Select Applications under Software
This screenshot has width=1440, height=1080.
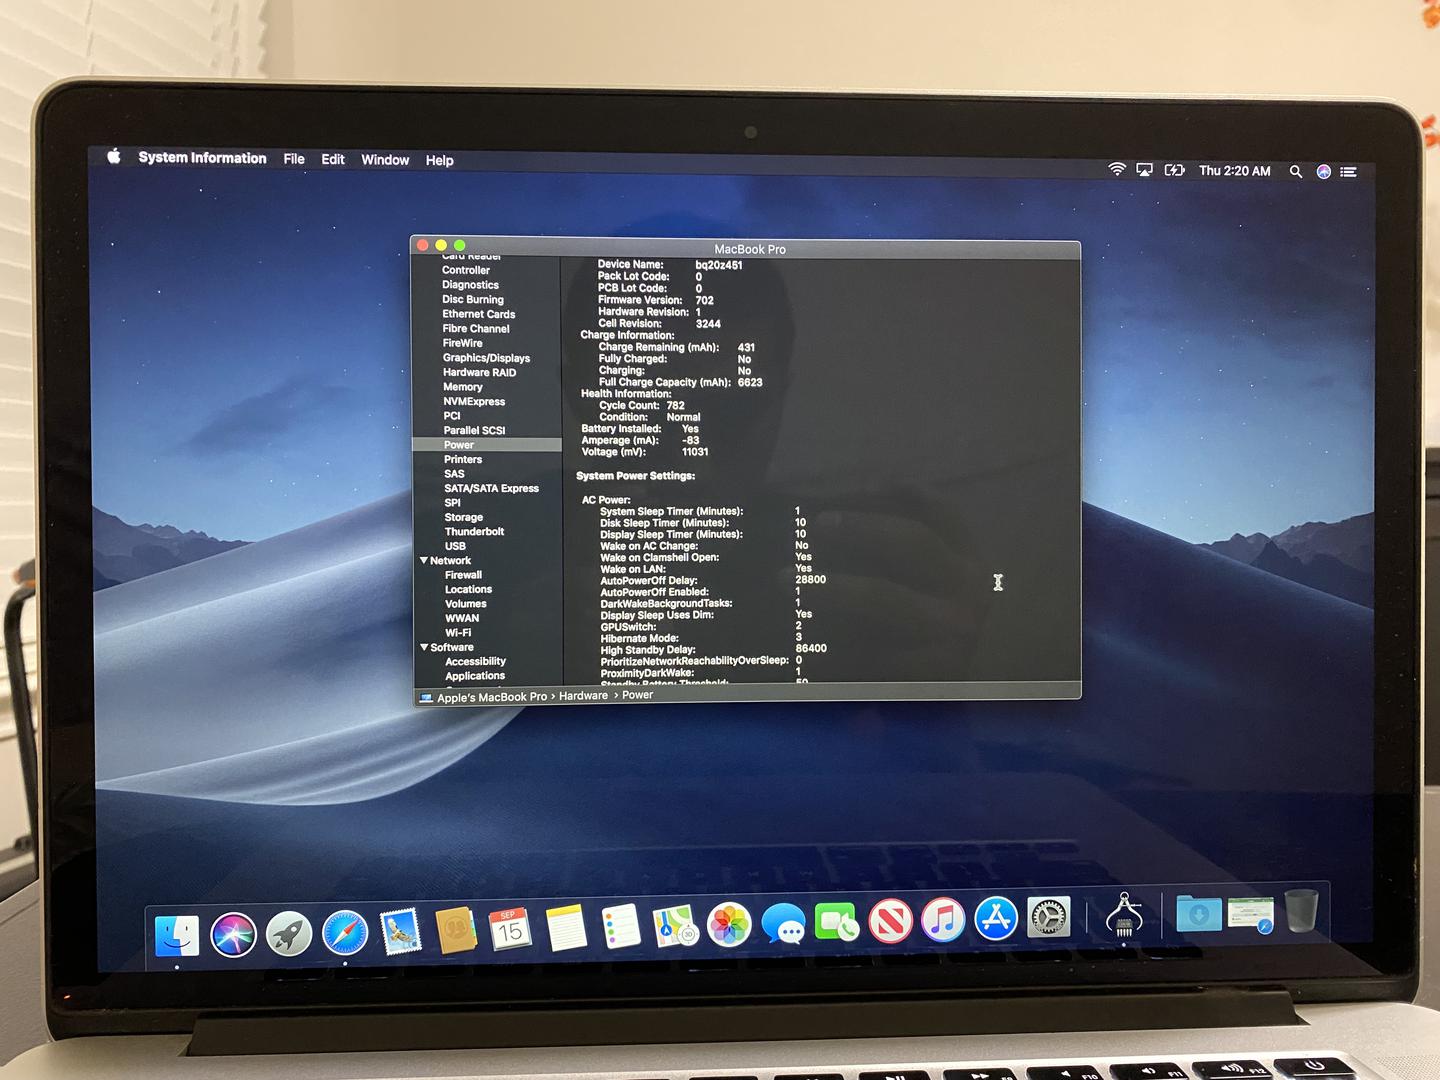tap(475, 676)
